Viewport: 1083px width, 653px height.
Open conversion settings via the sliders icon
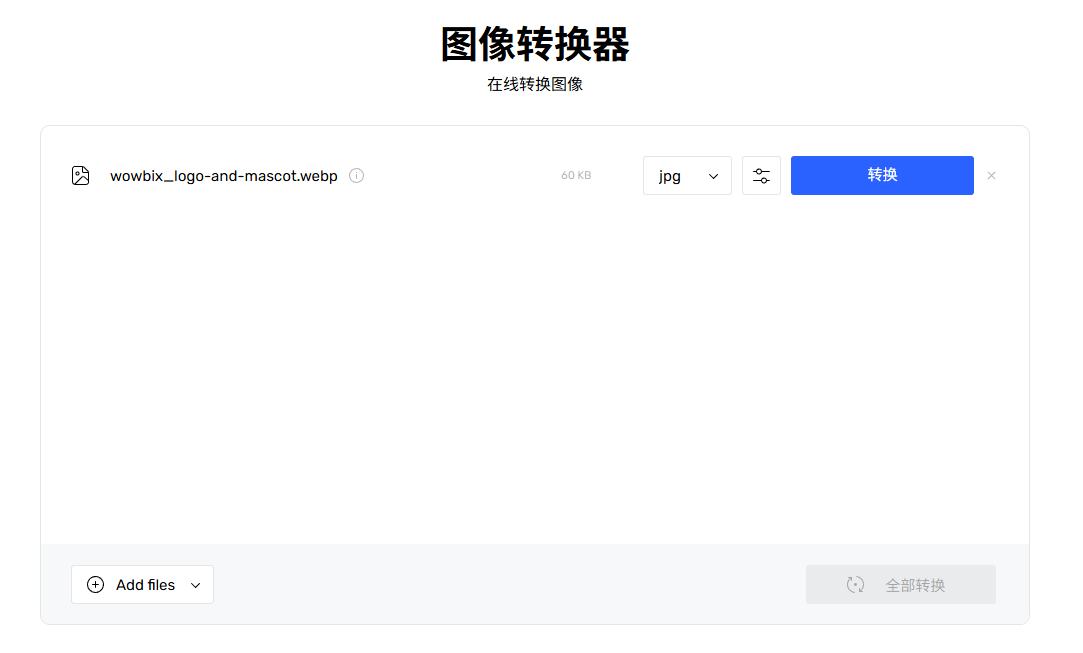761,175
